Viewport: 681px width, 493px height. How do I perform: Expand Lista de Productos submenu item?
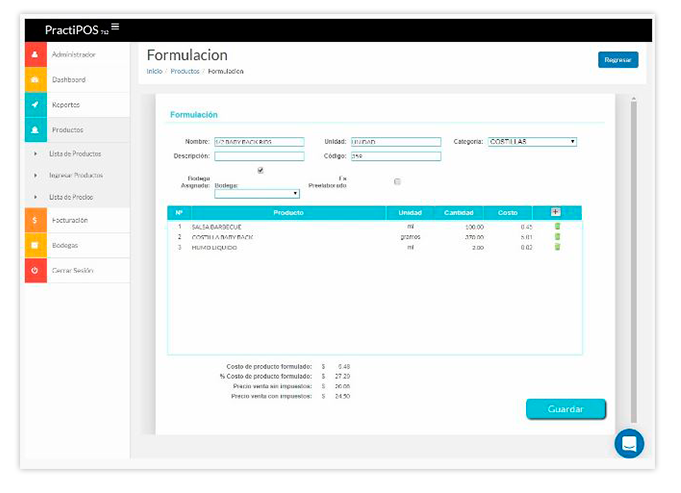point(75,153)
